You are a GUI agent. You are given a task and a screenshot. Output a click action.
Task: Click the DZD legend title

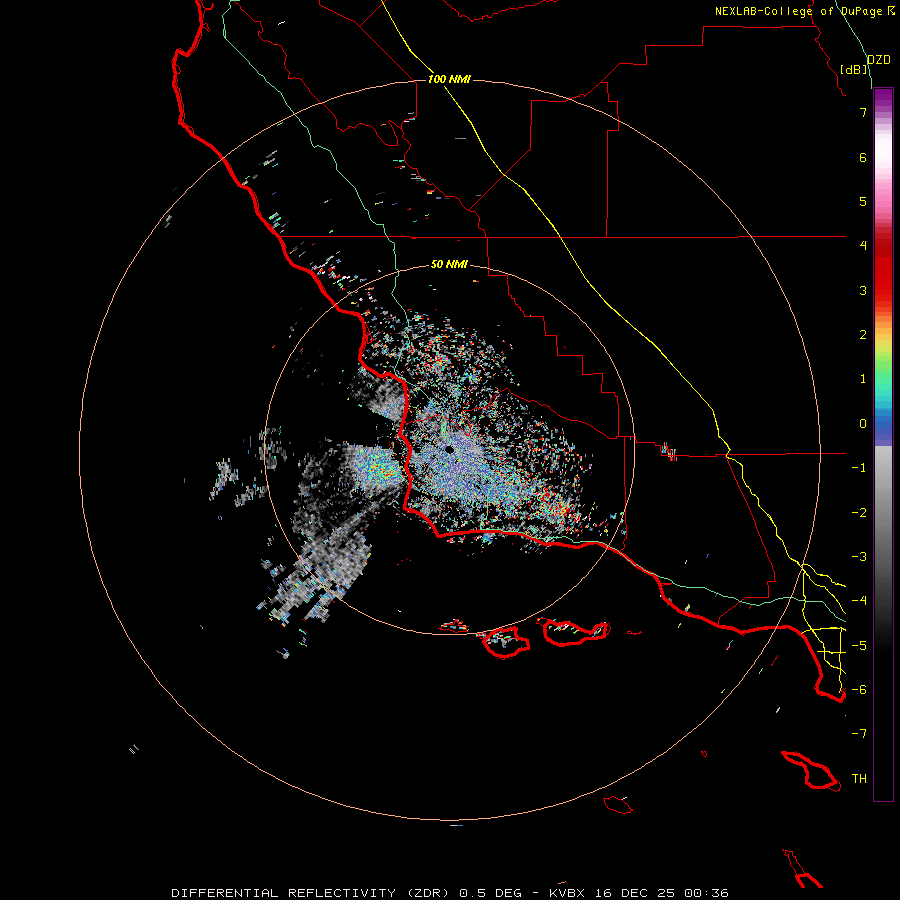click(x=879, y=60)
